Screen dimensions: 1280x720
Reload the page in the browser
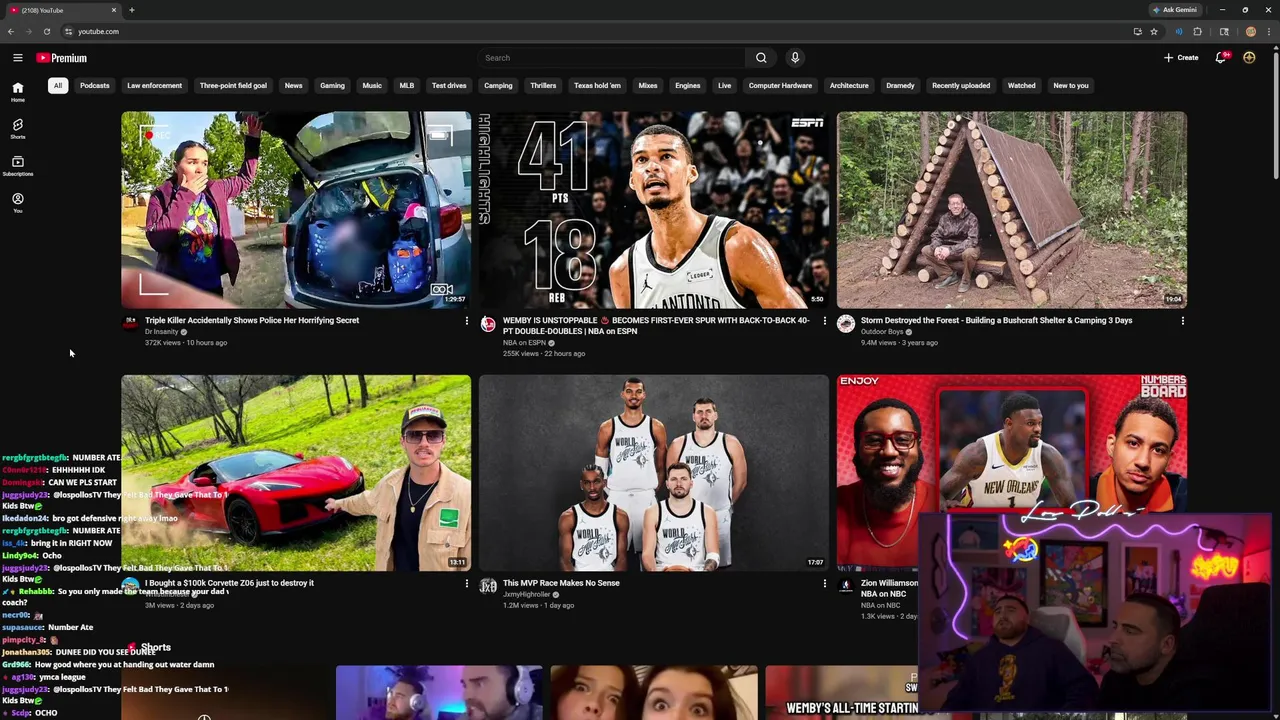(x=46, y=32)
